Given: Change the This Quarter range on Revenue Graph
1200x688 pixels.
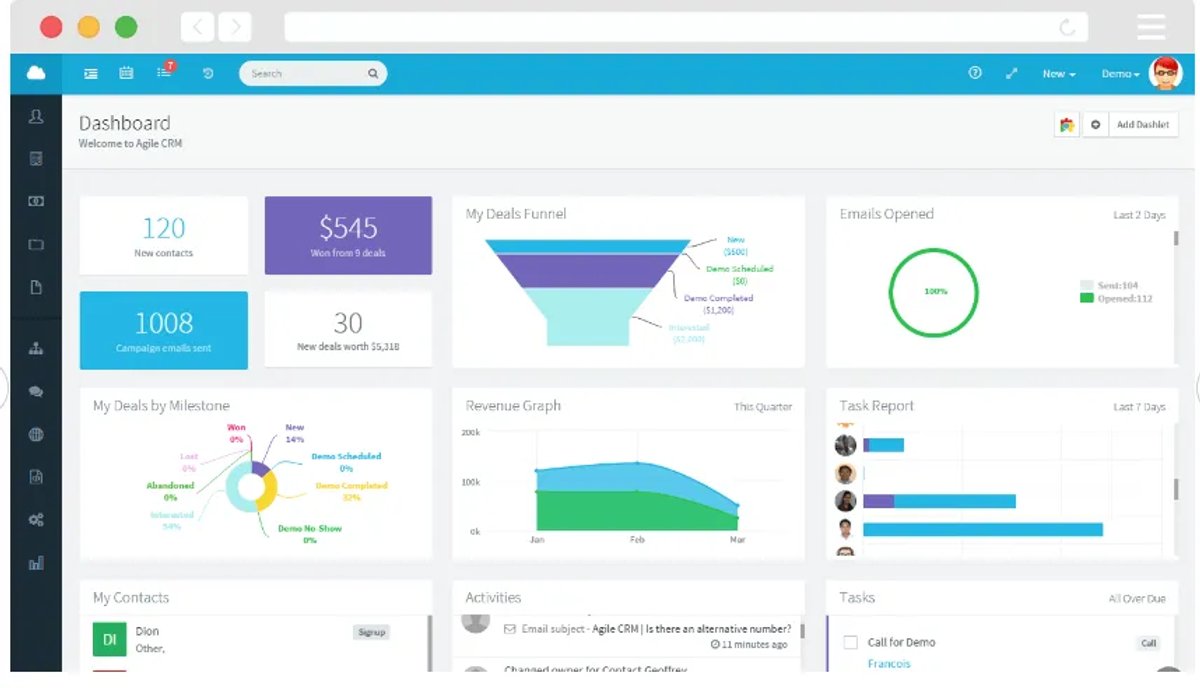Looking at the screenshot, I should pyautogui.click(x=763, y=407).
